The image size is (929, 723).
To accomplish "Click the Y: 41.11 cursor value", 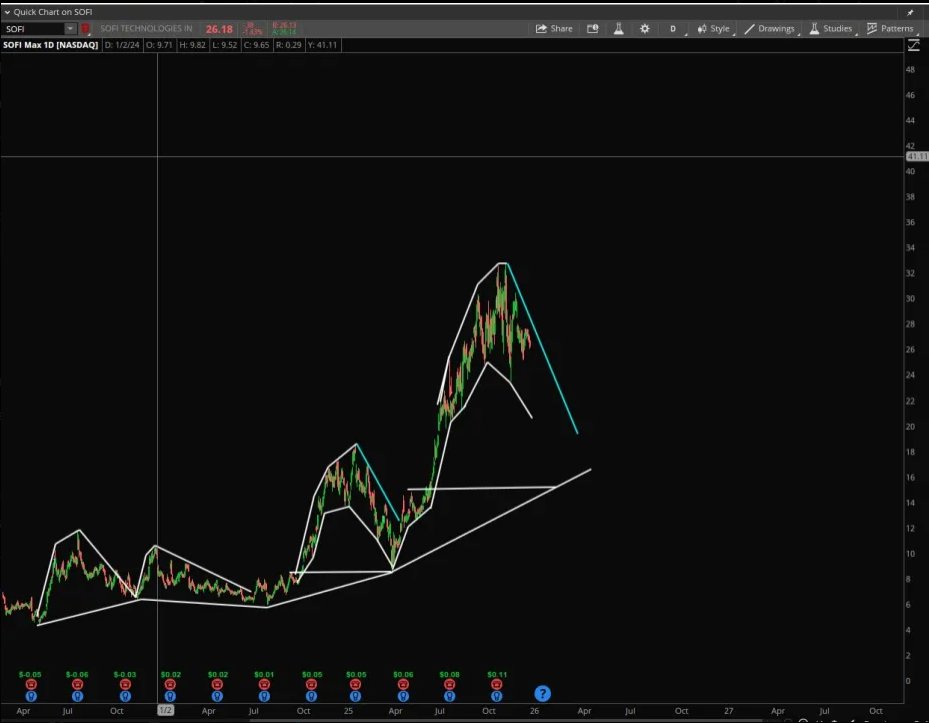I will pos(323,45).
